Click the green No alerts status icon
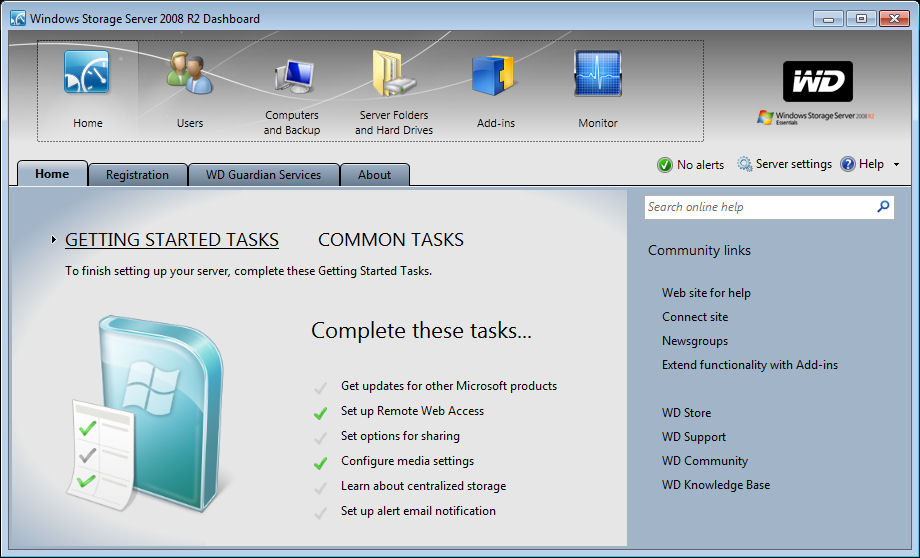 (665, 165)
